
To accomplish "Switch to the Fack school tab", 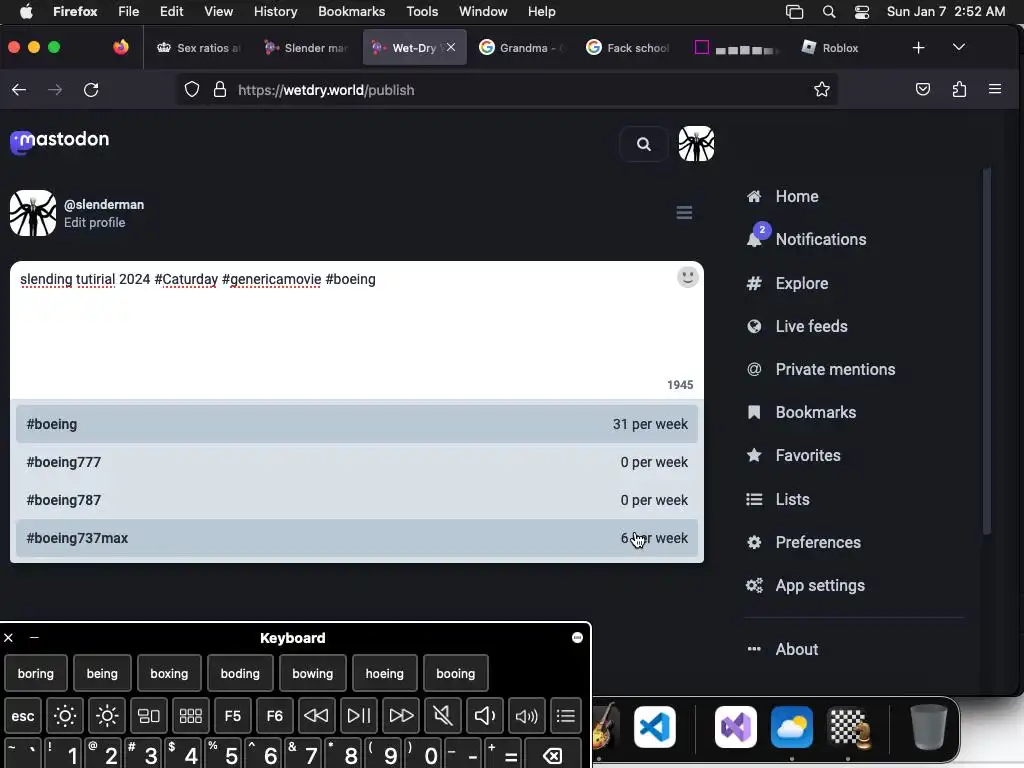I will (628, 48).
